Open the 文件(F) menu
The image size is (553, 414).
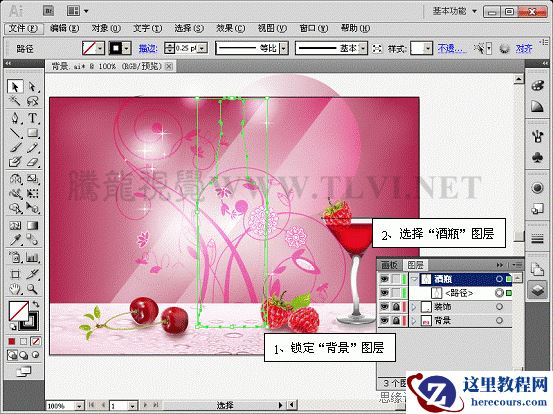pyautogui.click(x=23, y=28)
